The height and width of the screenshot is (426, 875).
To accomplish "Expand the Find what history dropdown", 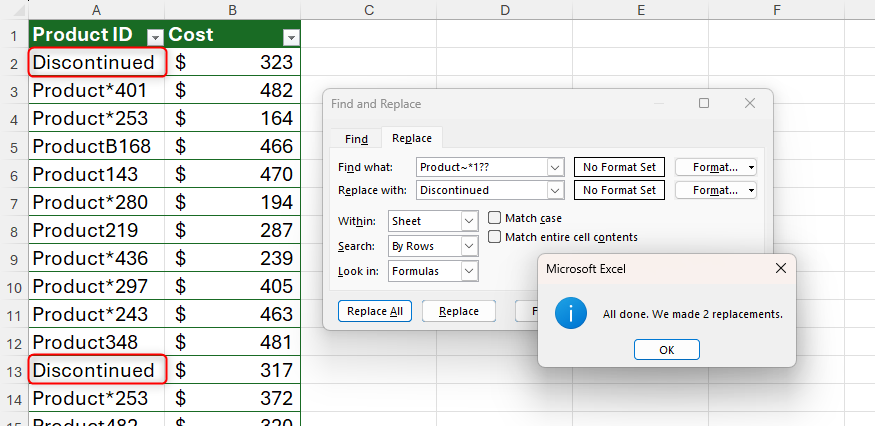I will click(x=555, y=167).
